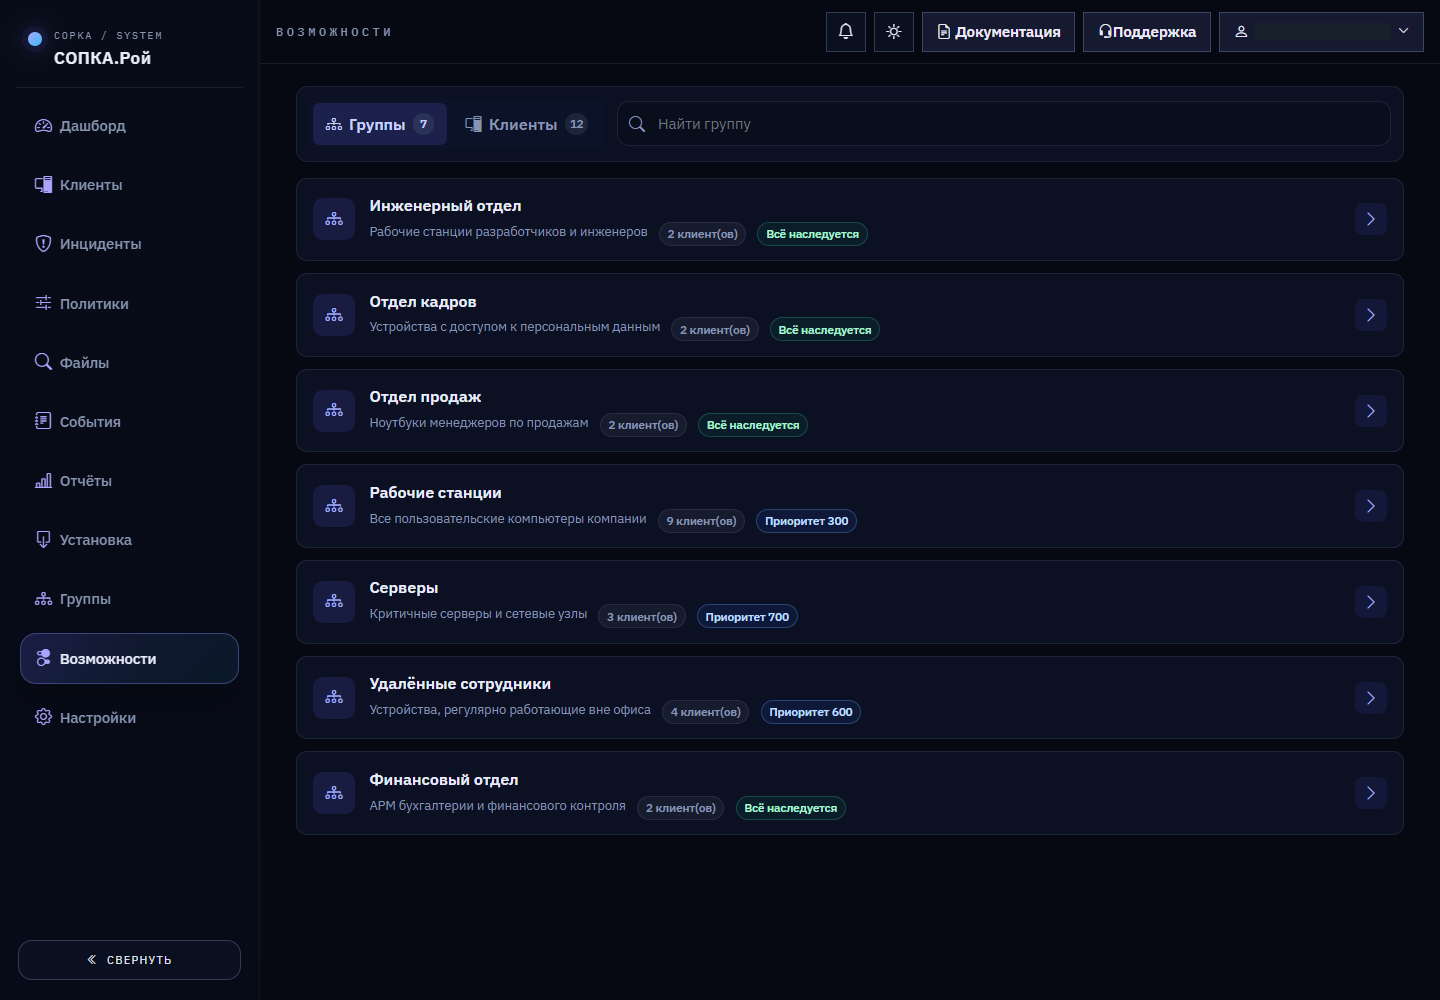Click Инженерный отдел group icon

click(x=334, y=219)
